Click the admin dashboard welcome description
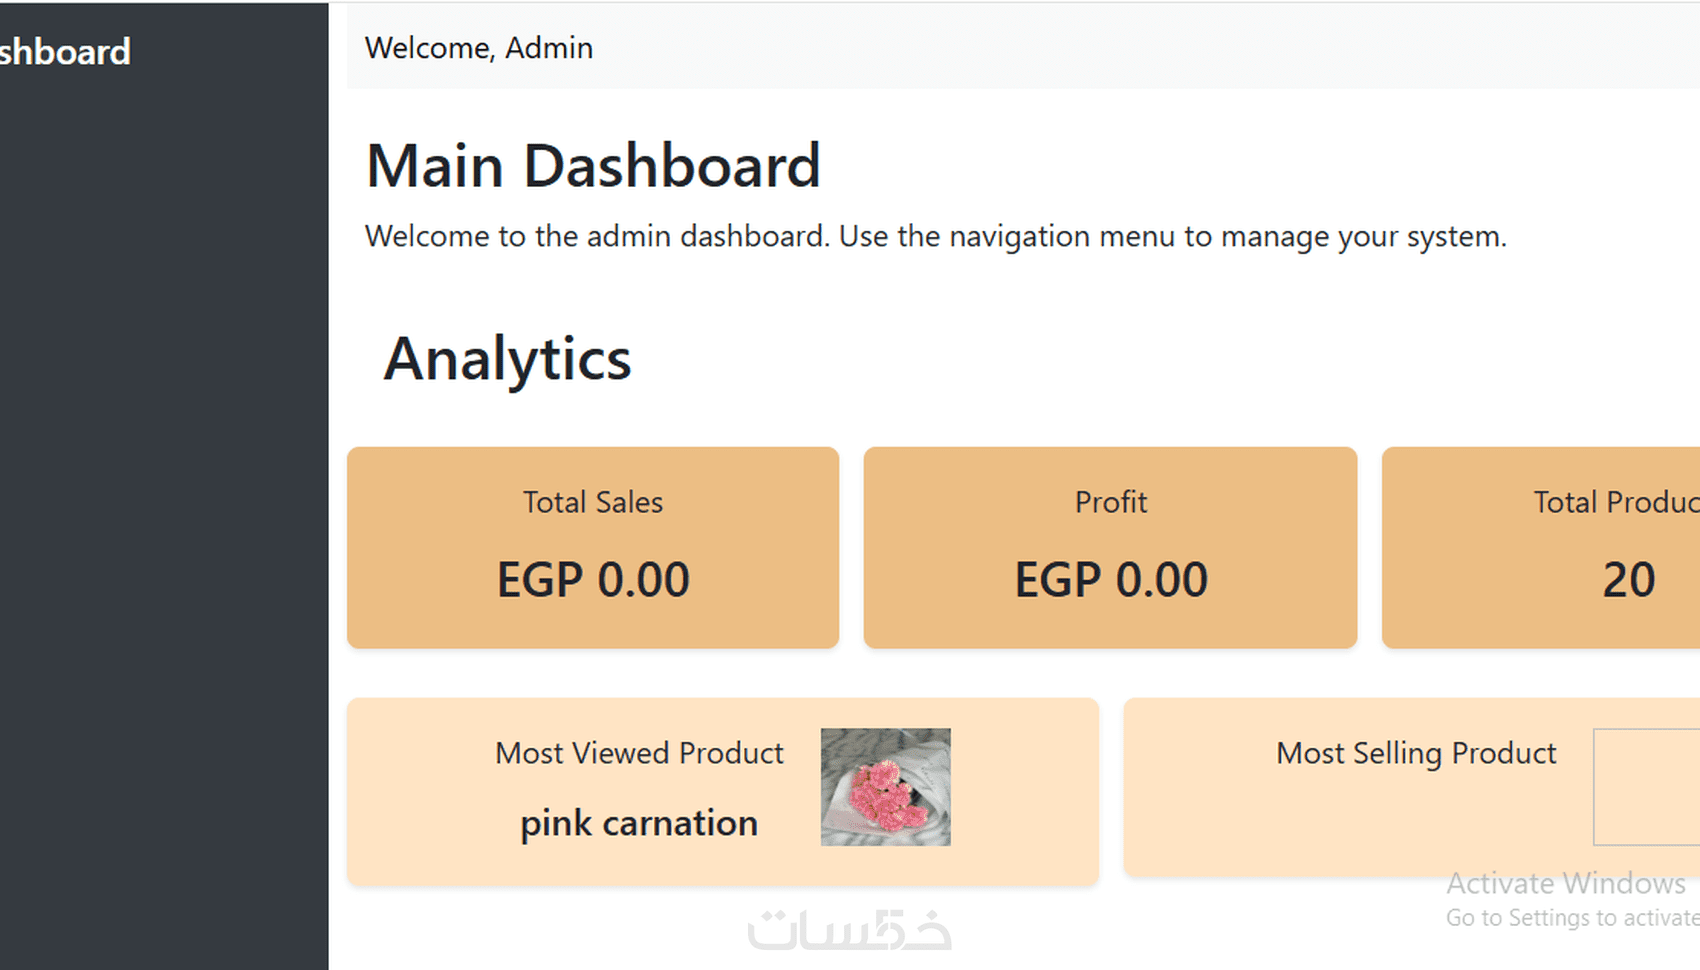The image size is (1700, 970). click(935, 237)
